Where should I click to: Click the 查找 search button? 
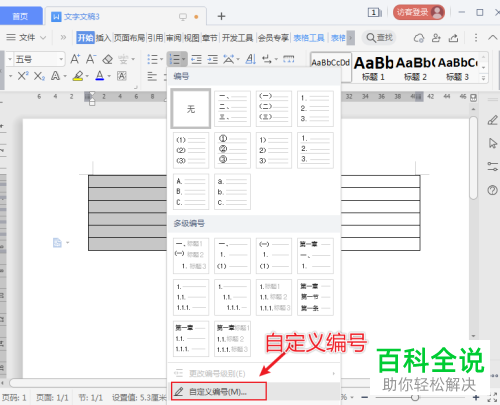(x=380, y=38)
